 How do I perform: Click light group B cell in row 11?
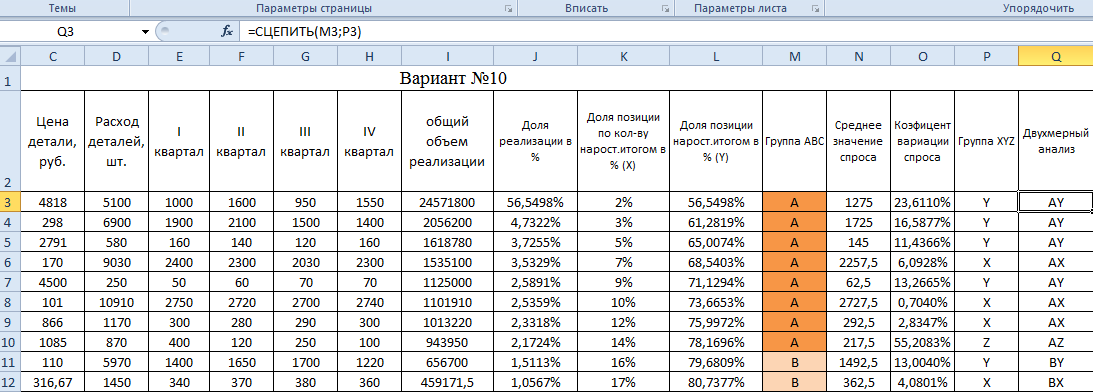(x=795, y=363)
